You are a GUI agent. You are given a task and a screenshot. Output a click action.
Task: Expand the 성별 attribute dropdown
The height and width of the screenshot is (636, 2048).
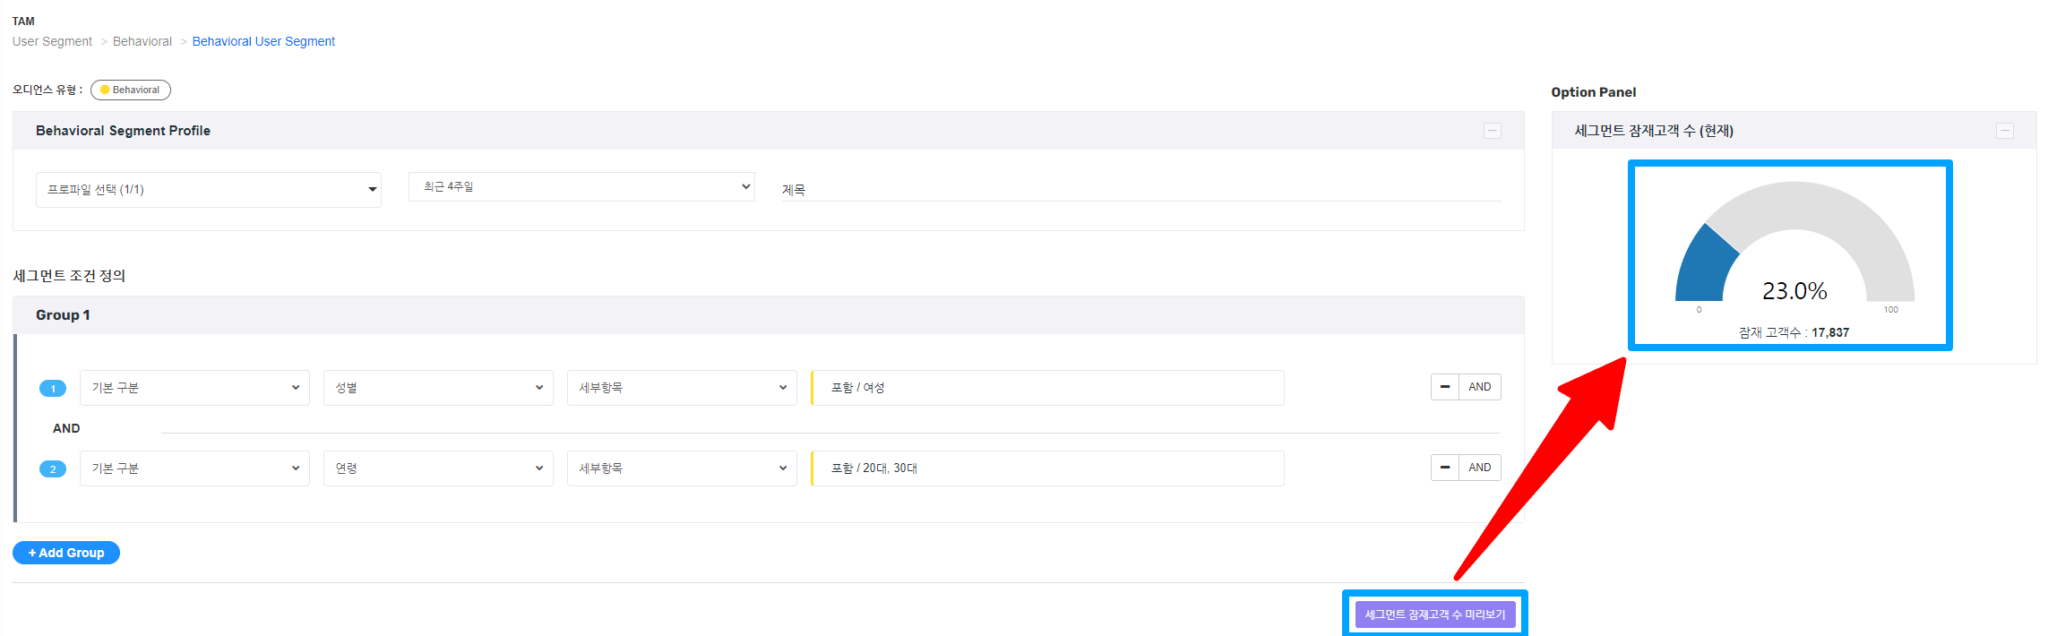click(x=438, y=388)
